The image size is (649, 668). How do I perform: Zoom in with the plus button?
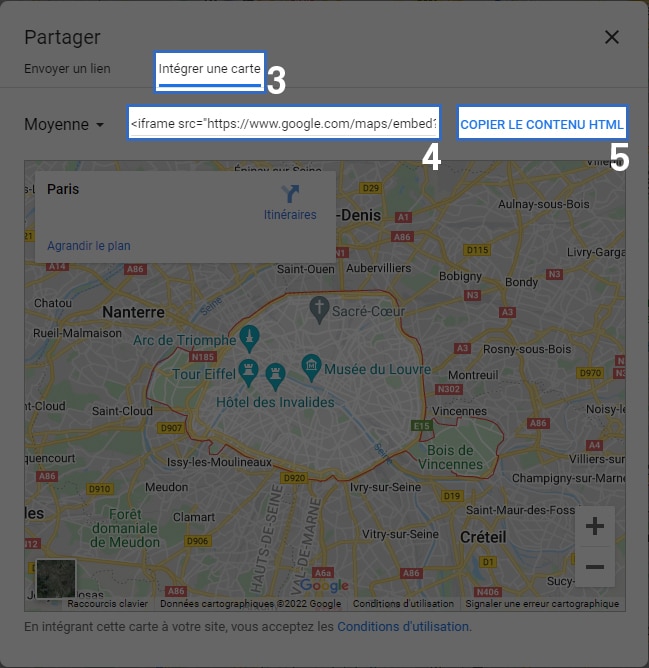594,526
